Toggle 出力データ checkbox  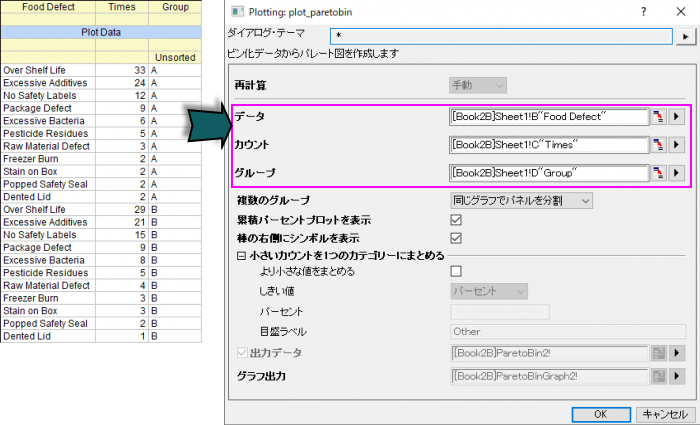coord(242,353)
